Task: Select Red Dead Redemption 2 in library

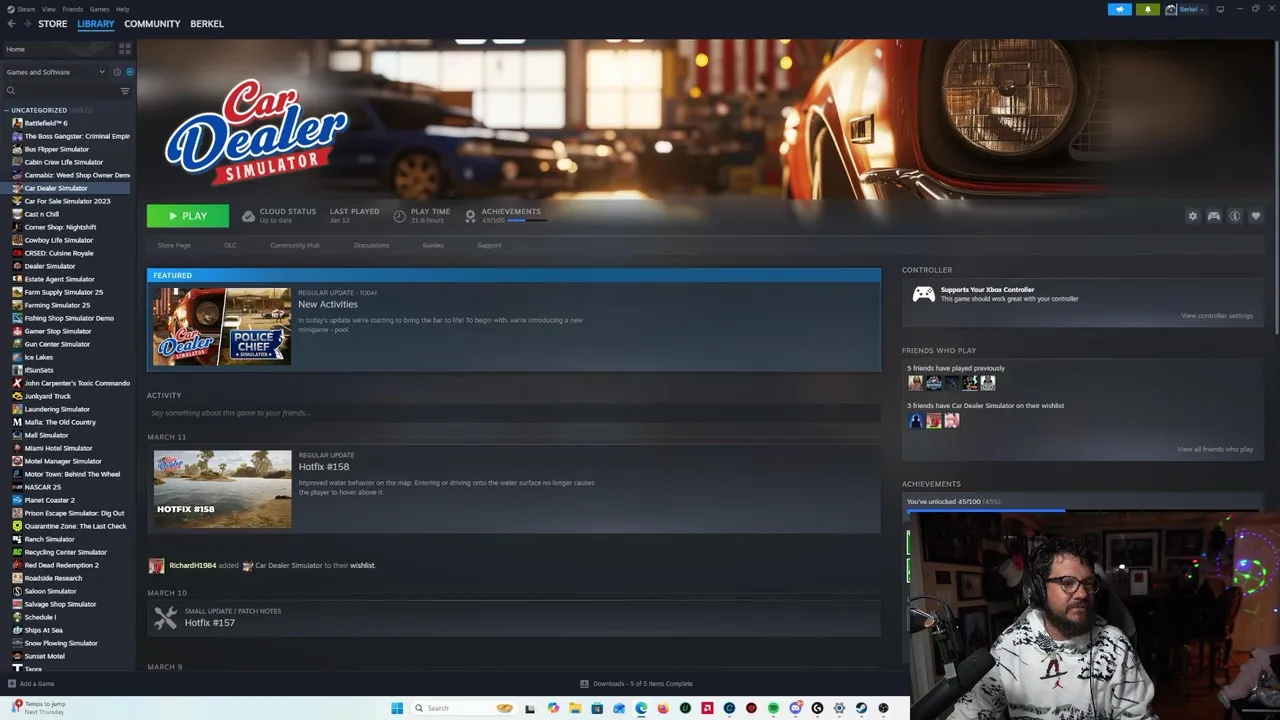Action: pyautogui.click(x=61, y=565)
